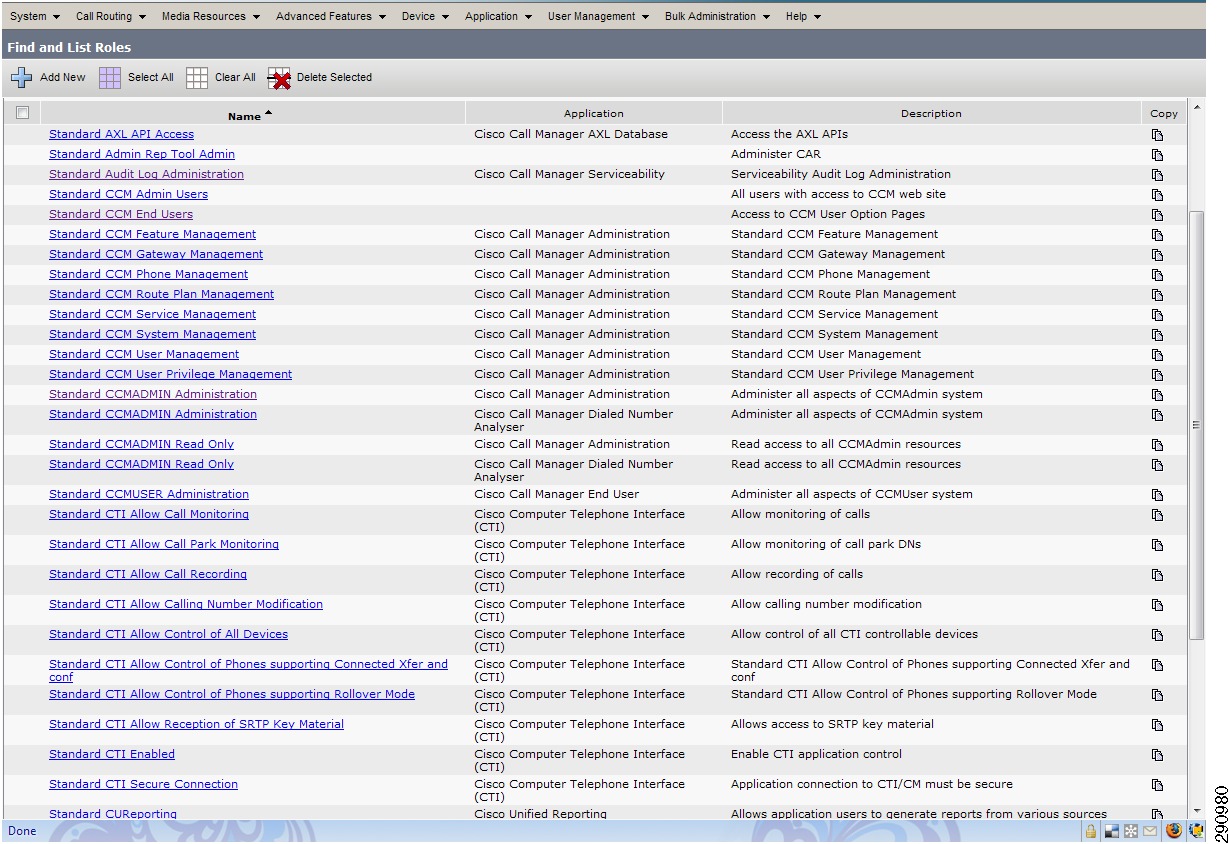This screenshot has height=844, width=1229.
Task: Copy the Standard AXL API Access role
Action: [1157, 135]
